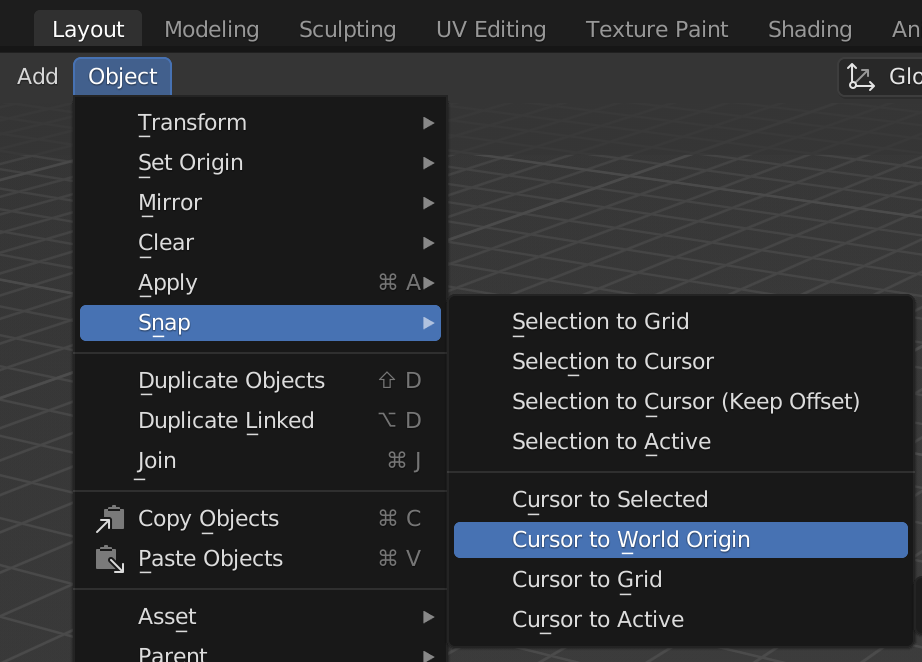
Task: Choose the Paste Objects menu entry
Action: [x=260, y=559]
